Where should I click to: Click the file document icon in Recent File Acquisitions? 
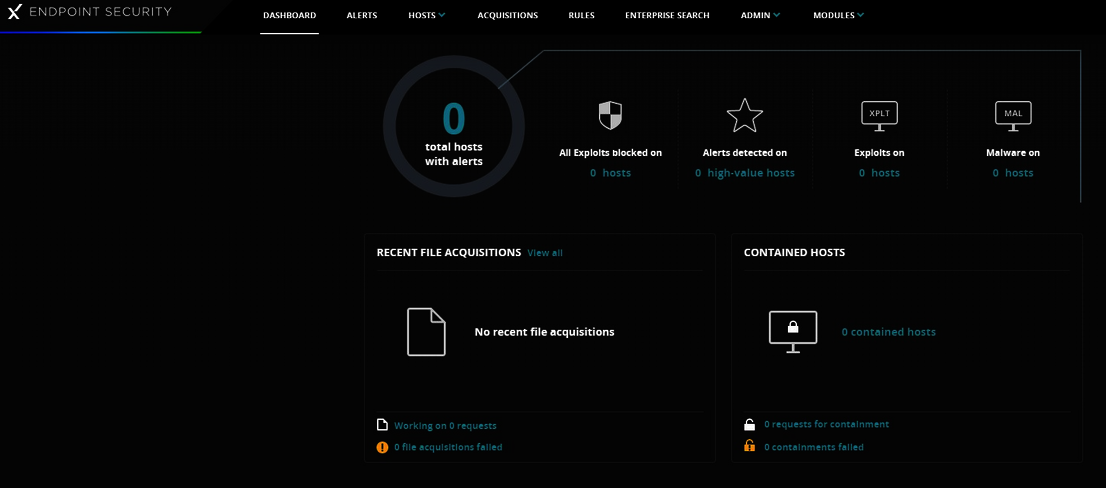coord(427,331)
